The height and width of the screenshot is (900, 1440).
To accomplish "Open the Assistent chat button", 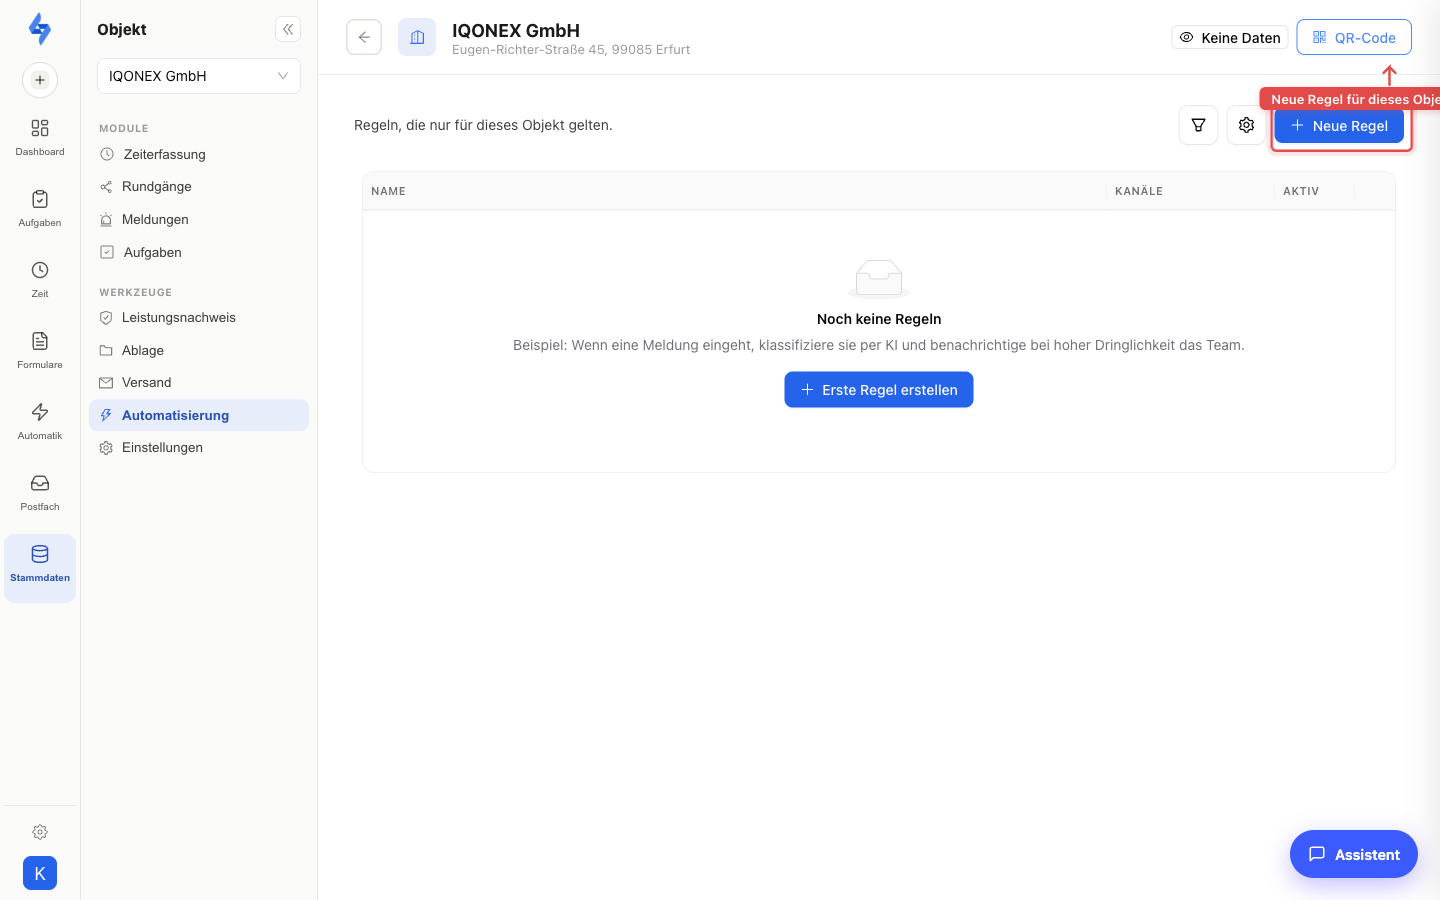I will 1354,854.
